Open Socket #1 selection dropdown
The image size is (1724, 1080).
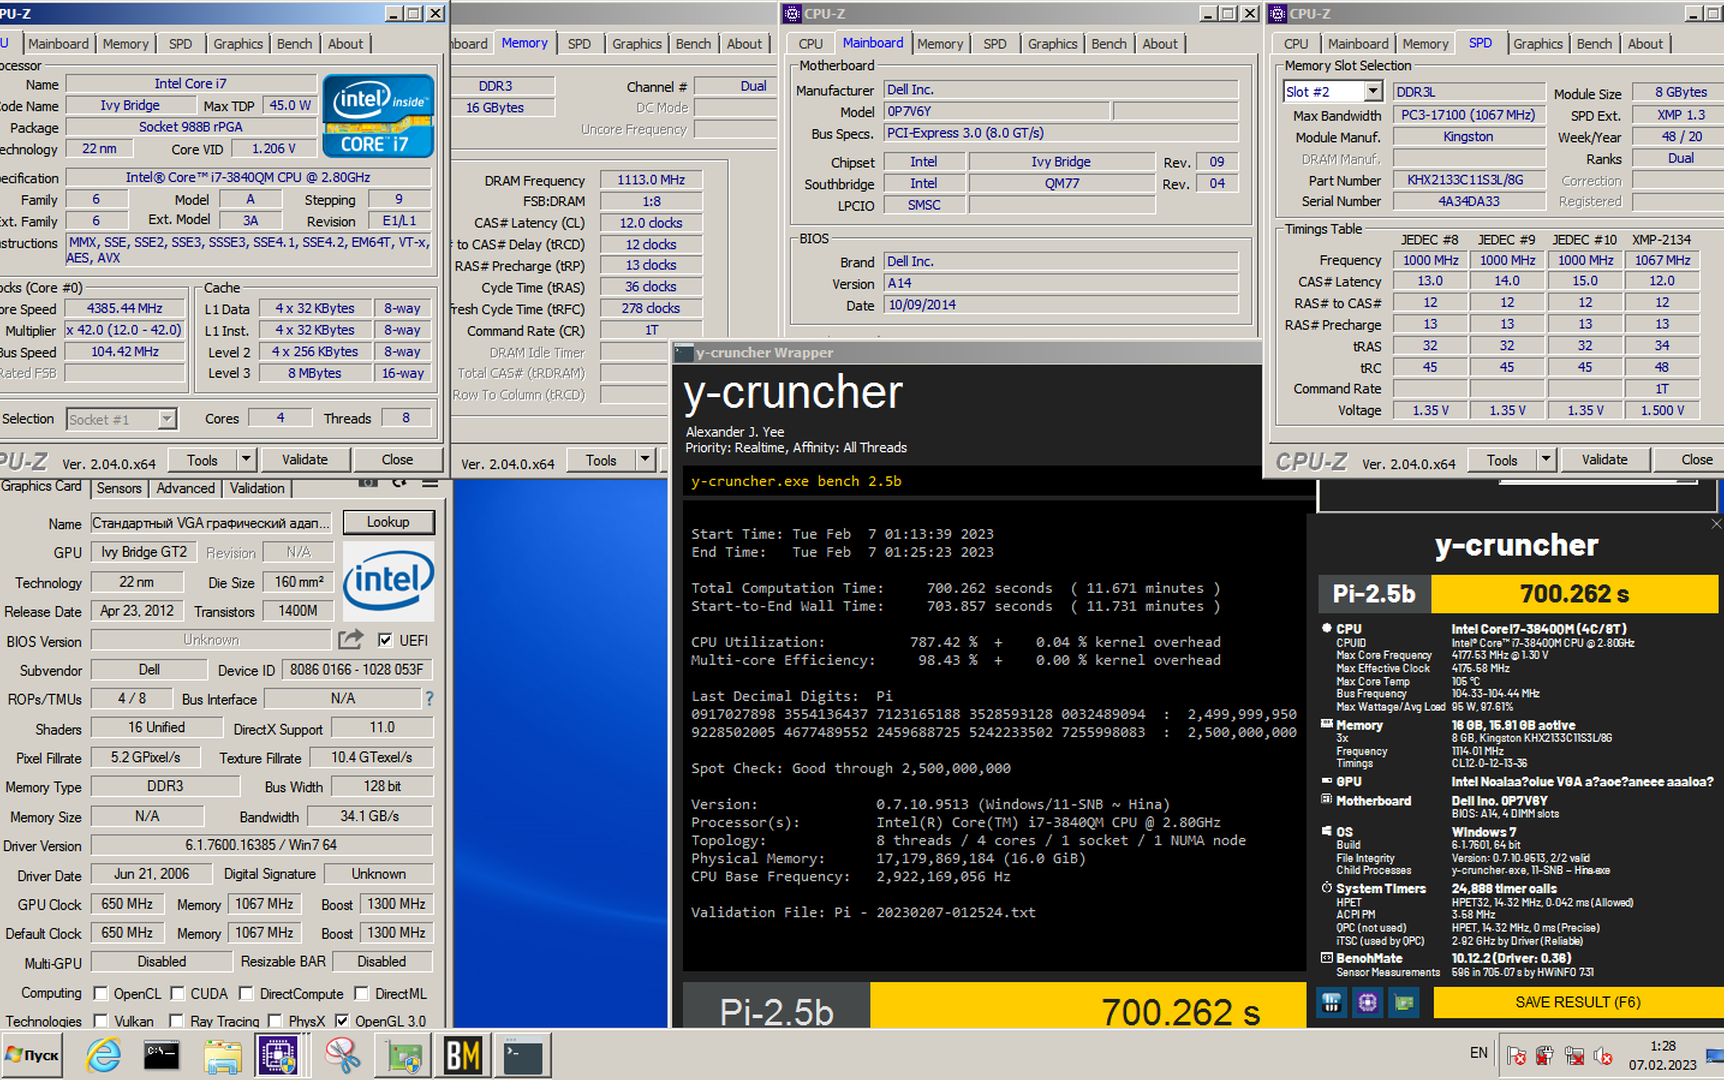pyautogui.click(x=167, y=419)
